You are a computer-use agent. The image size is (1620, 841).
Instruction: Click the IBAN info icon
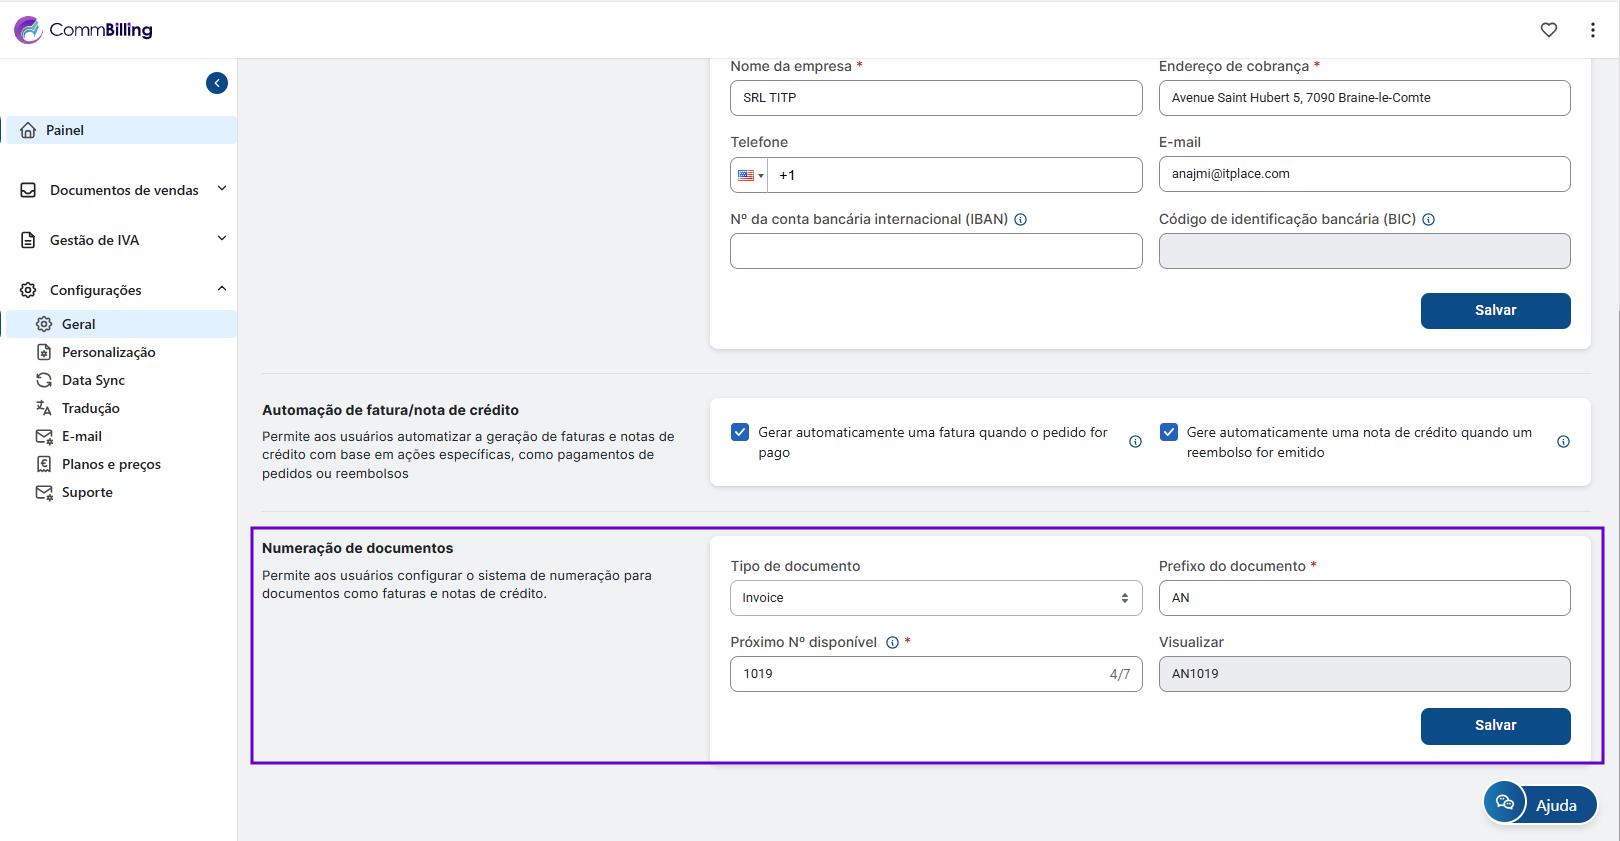coord(1020,220)
